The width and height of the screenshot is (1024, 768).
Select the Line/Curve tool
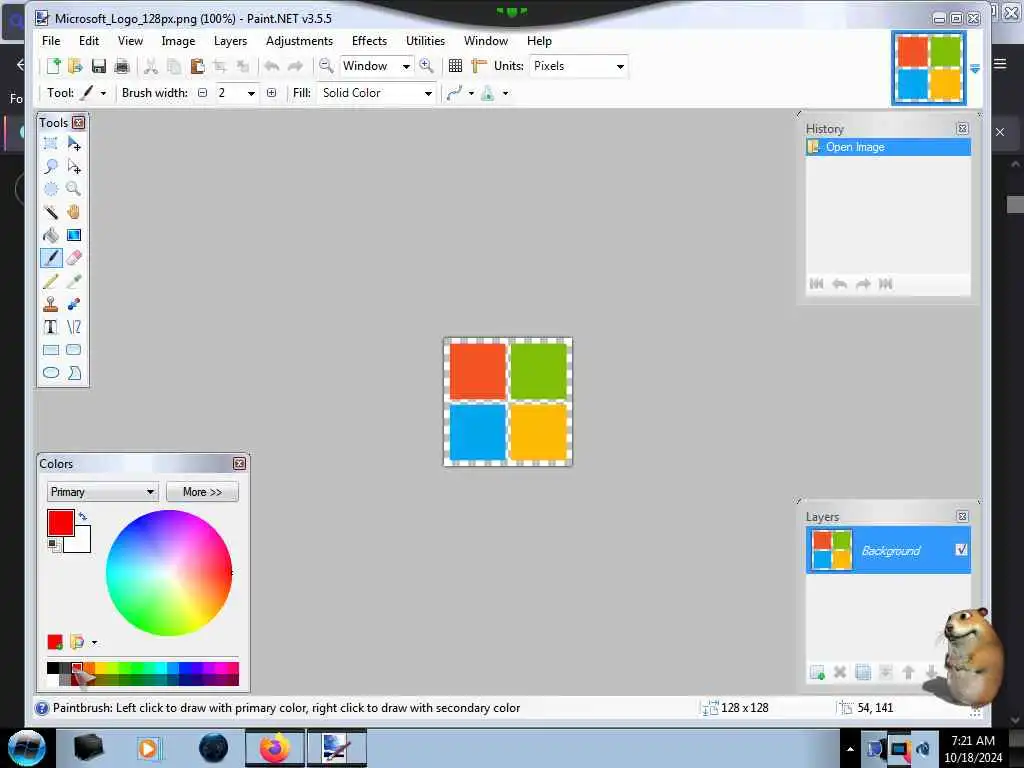pyautogui.click(x=74, y=327)
